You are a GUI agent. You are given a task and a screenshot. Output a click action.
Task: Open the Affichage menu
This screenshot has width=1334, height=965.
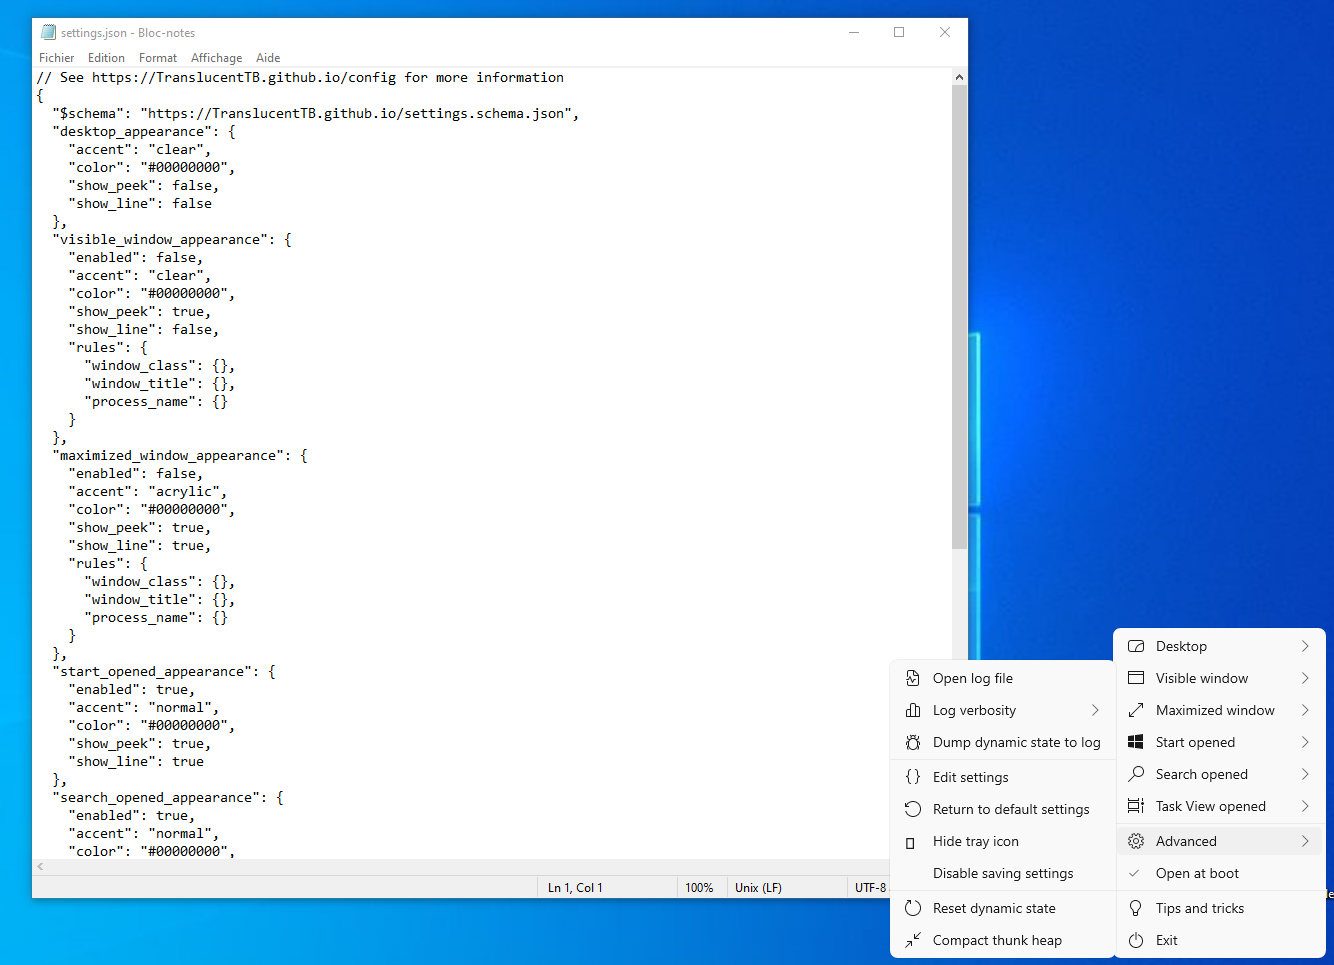(216, 58)
